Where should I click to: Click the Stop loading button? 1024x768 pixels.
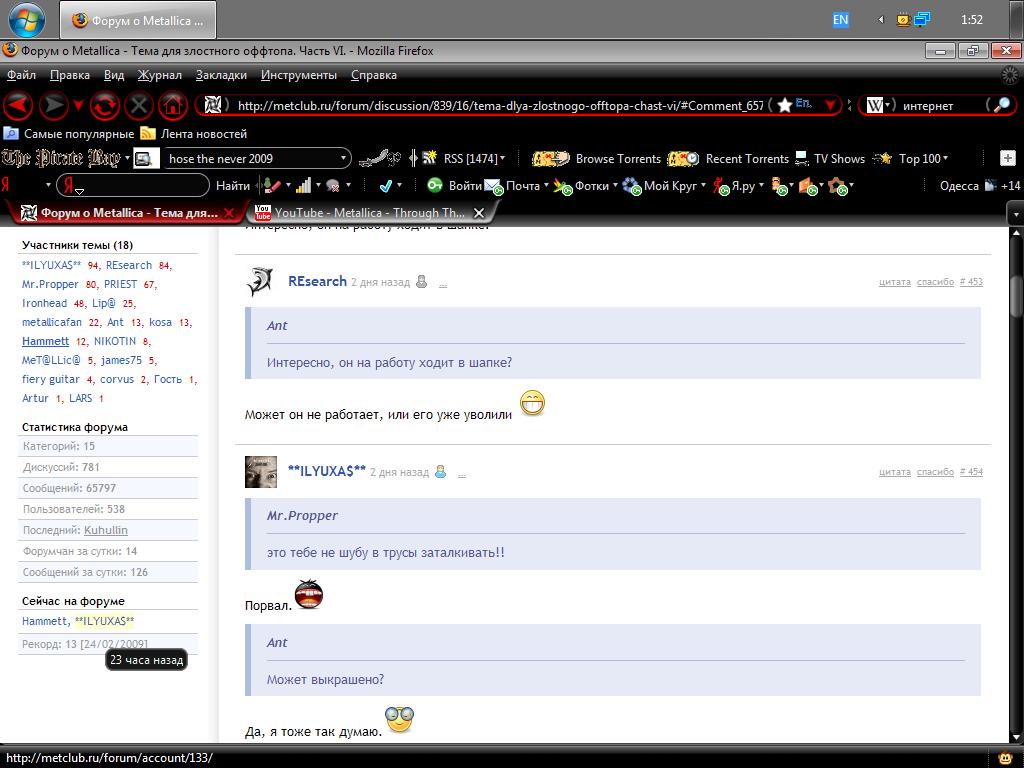click(139, 105)
